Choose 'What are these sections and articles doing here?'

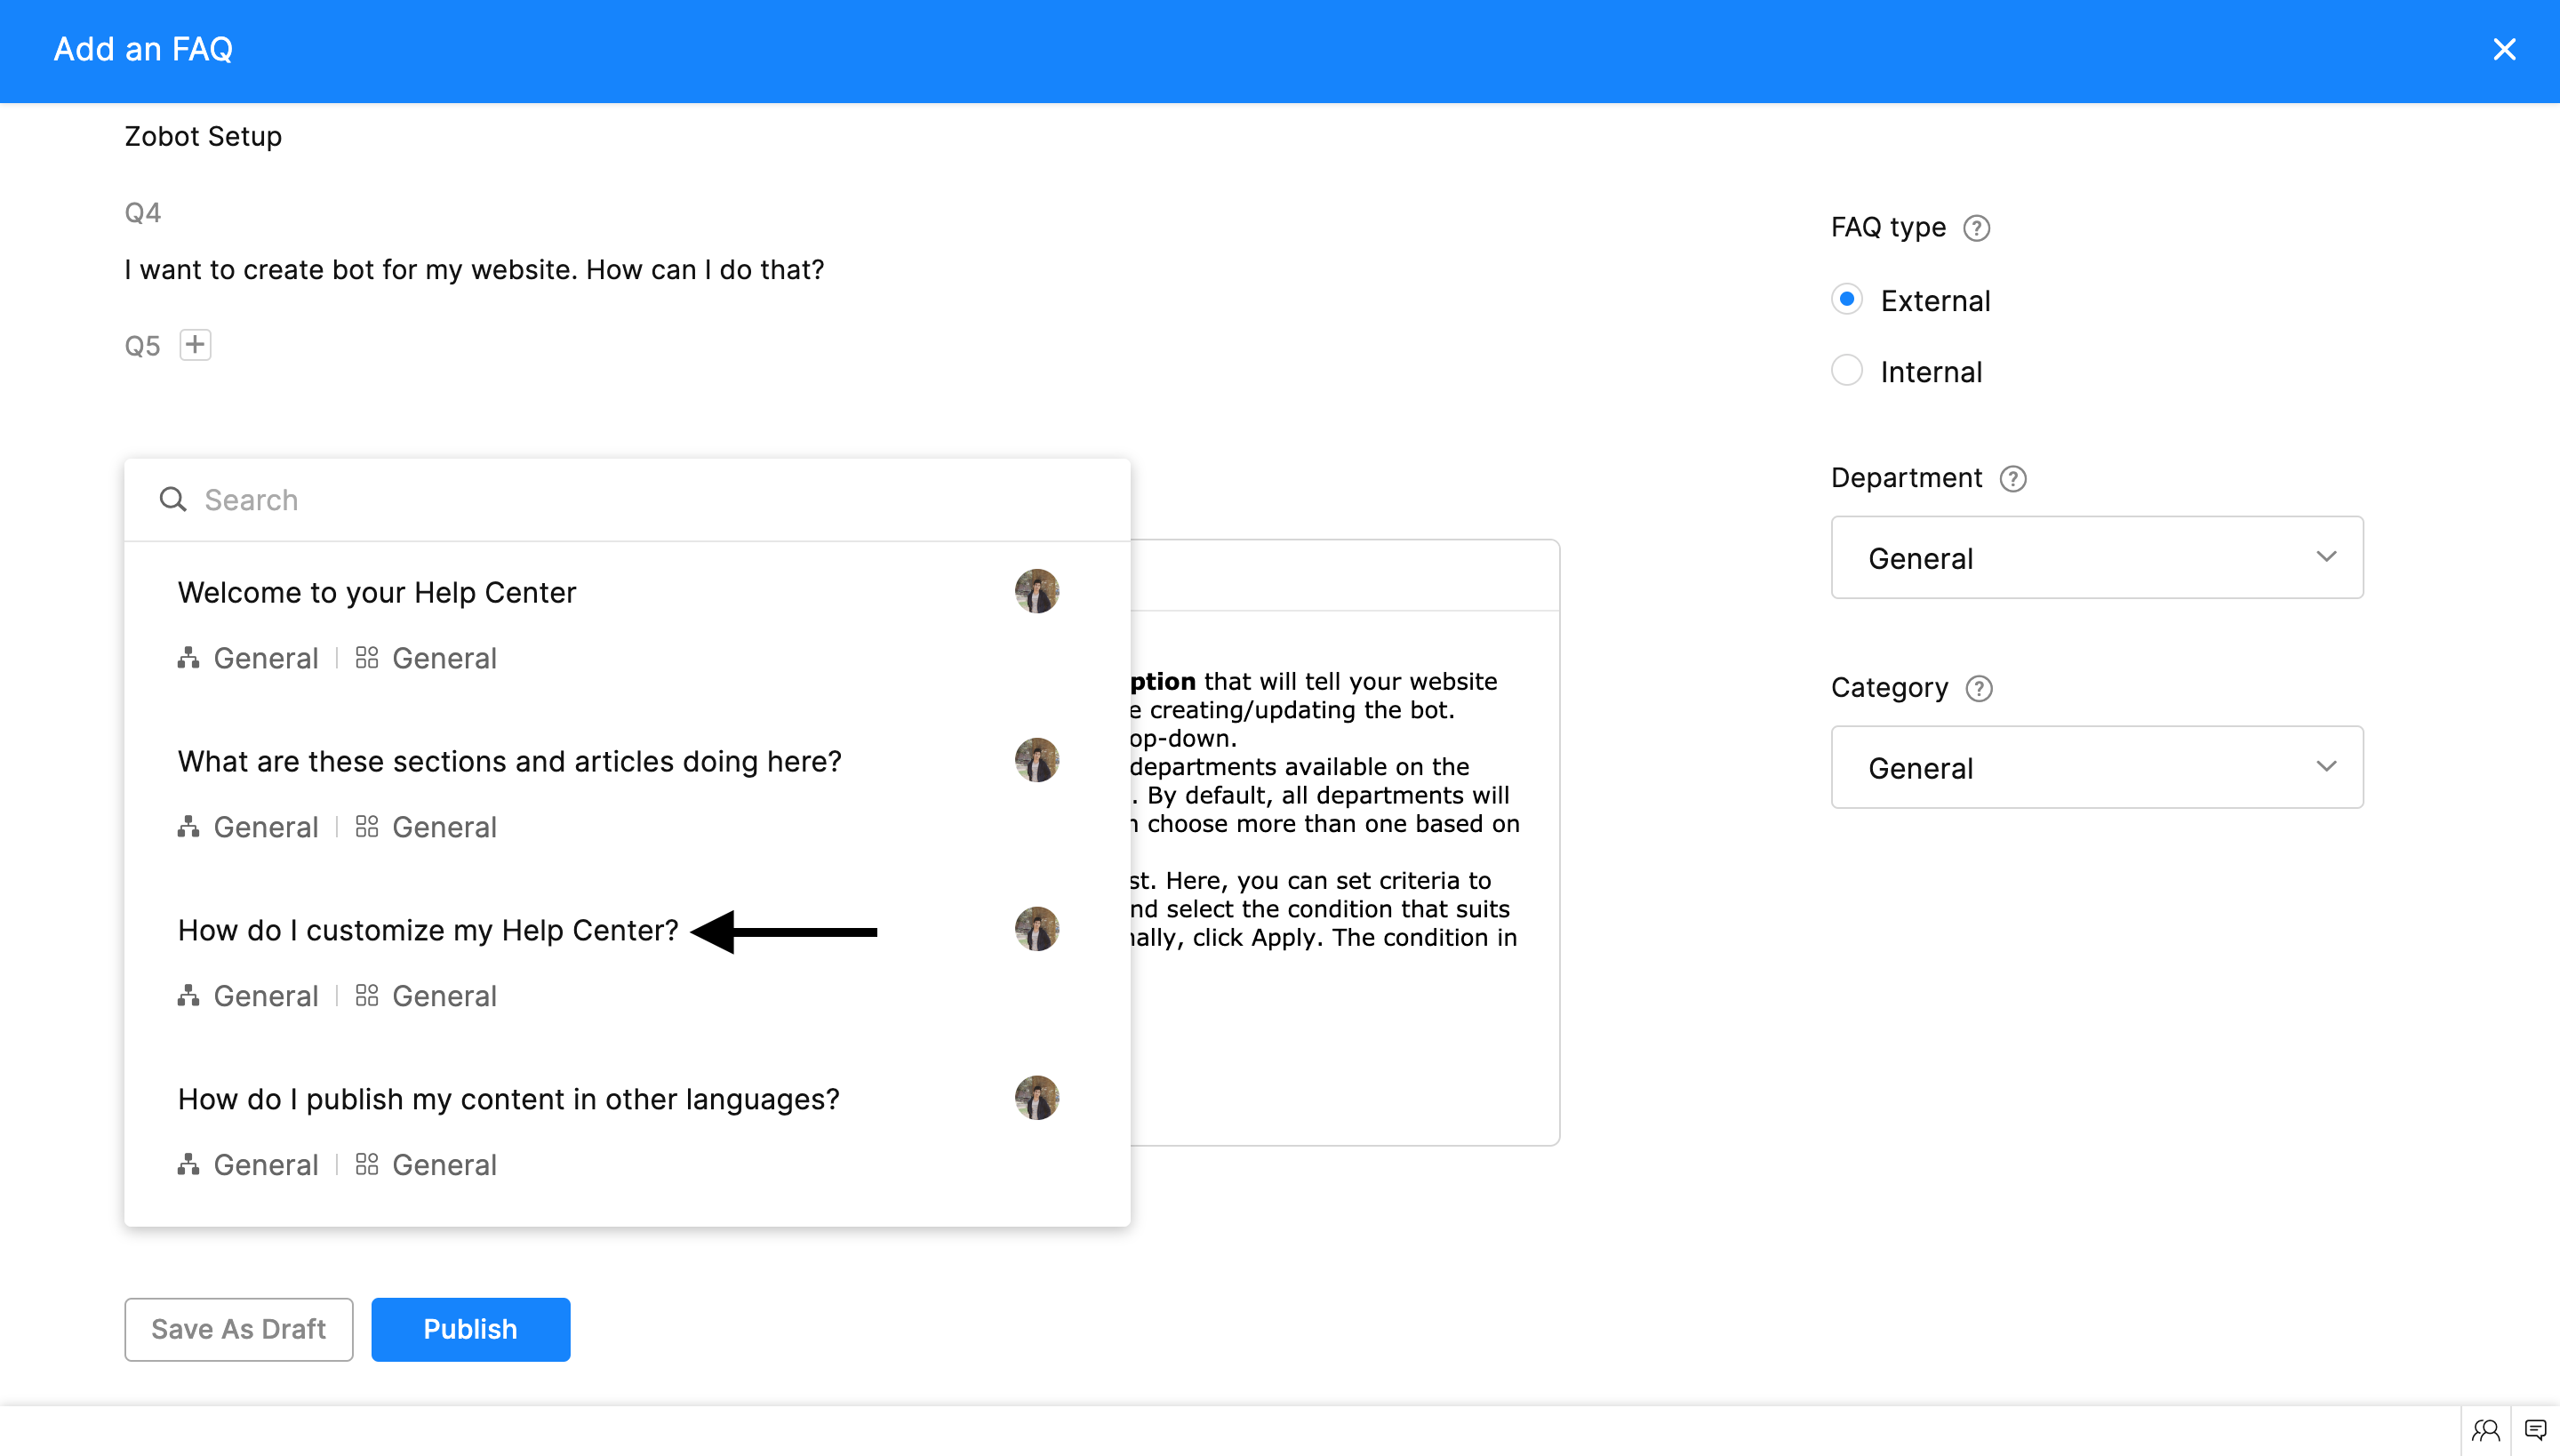(509, 762)
